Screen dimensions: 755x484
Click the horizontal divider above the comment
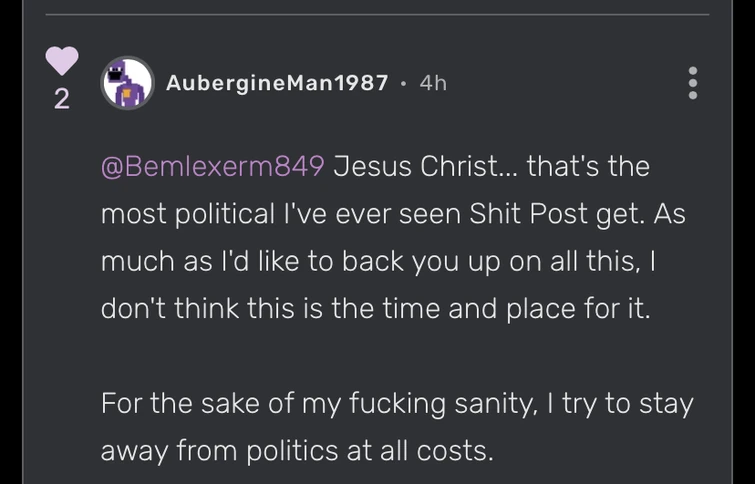tap(378, 14)
